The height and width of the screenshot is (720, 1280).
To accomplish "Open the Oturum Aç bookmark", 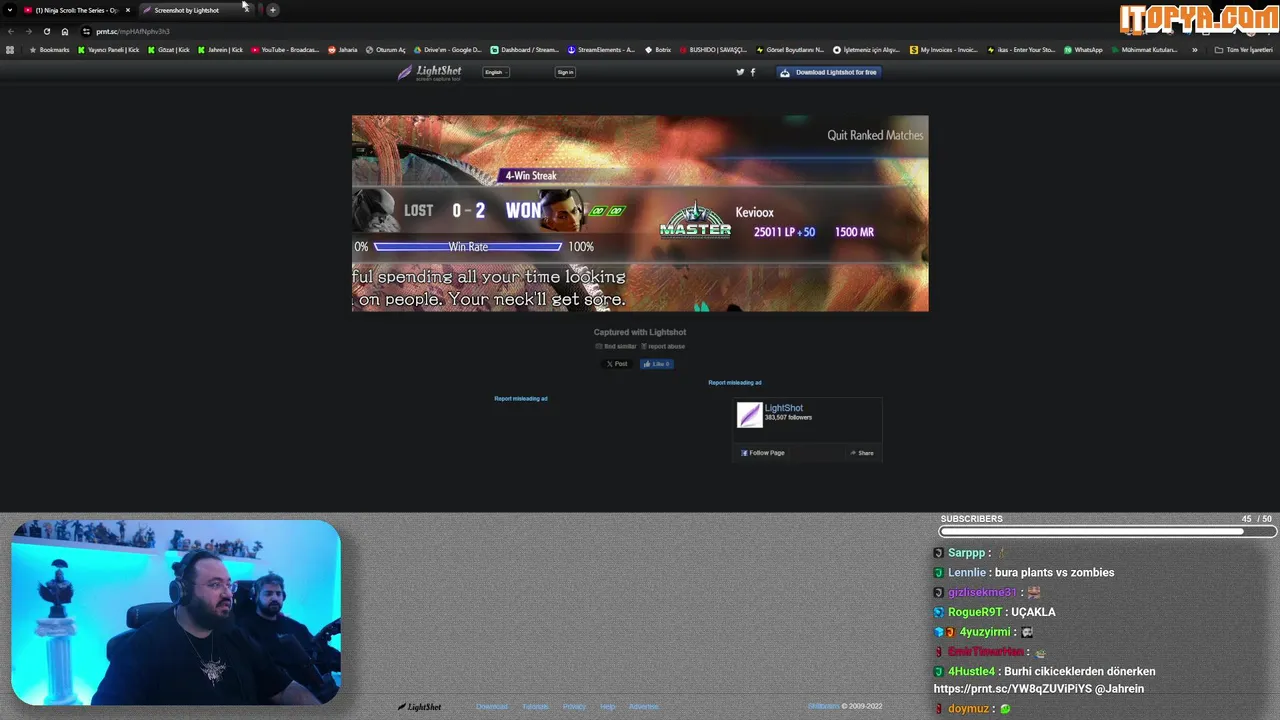I will pos(385,49).
